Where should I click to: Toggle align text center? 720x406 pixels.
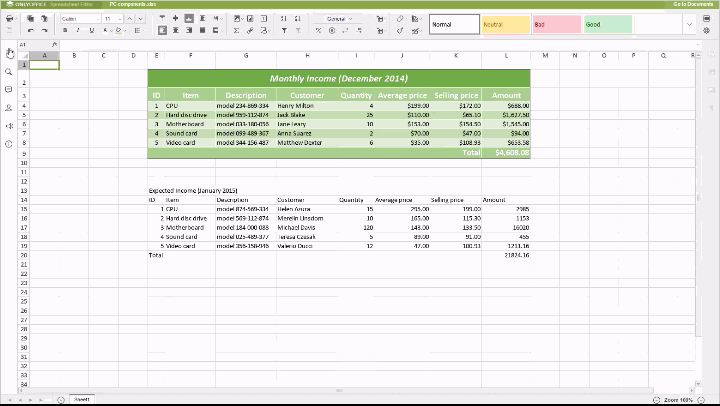175,31
